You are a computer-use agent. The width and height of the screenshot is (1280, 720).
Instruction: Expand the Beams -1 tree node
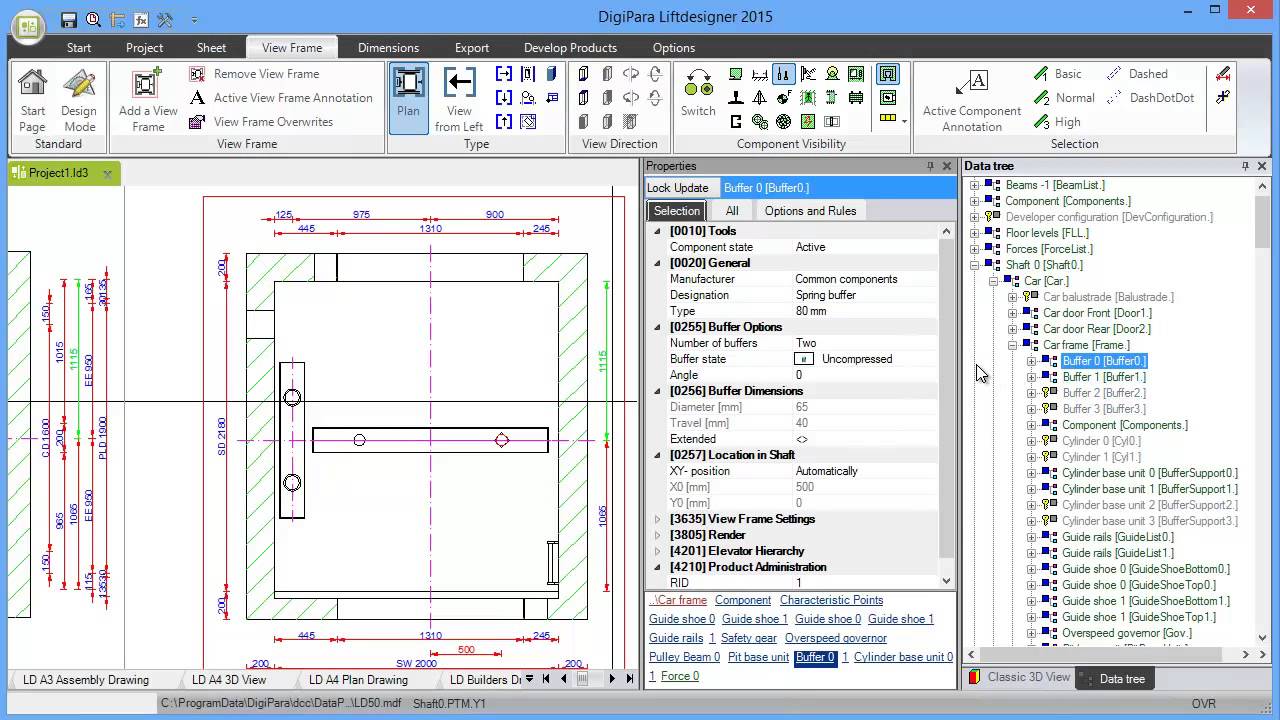click(975, 185)
